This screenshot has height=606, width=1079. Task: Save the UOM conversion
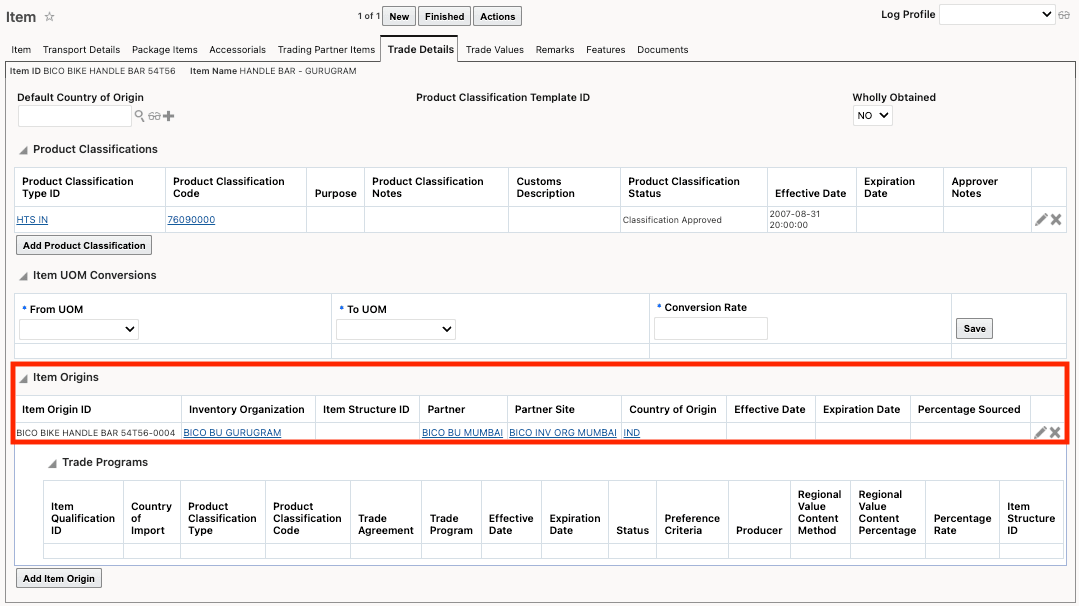click(x=974, y=329)
